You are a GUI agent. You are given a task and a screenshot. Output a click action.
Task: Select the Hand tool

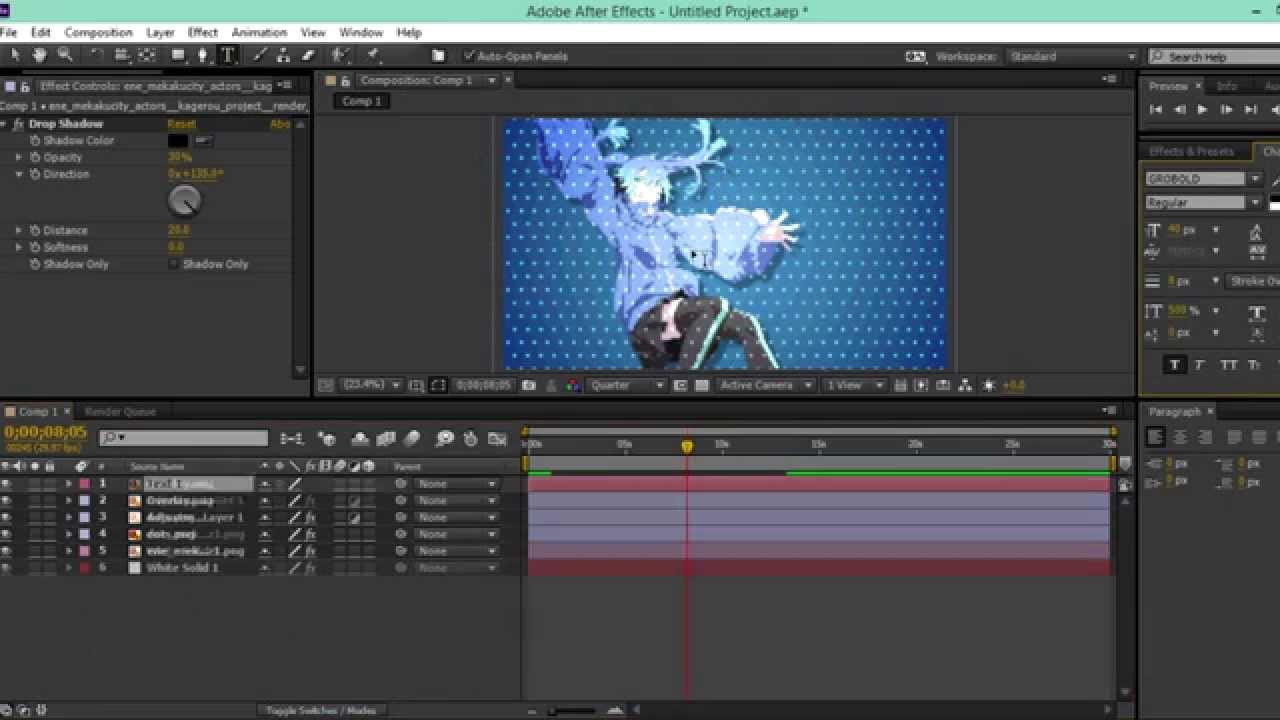coord(39,56)
